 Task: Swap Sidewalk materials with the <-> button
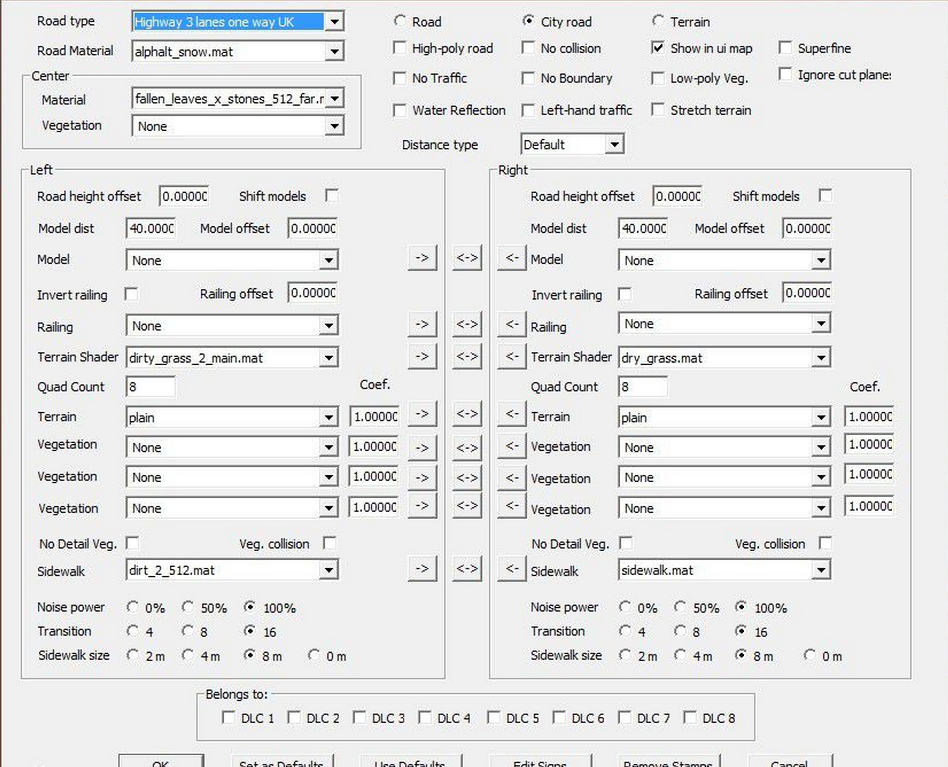(467, 569)
